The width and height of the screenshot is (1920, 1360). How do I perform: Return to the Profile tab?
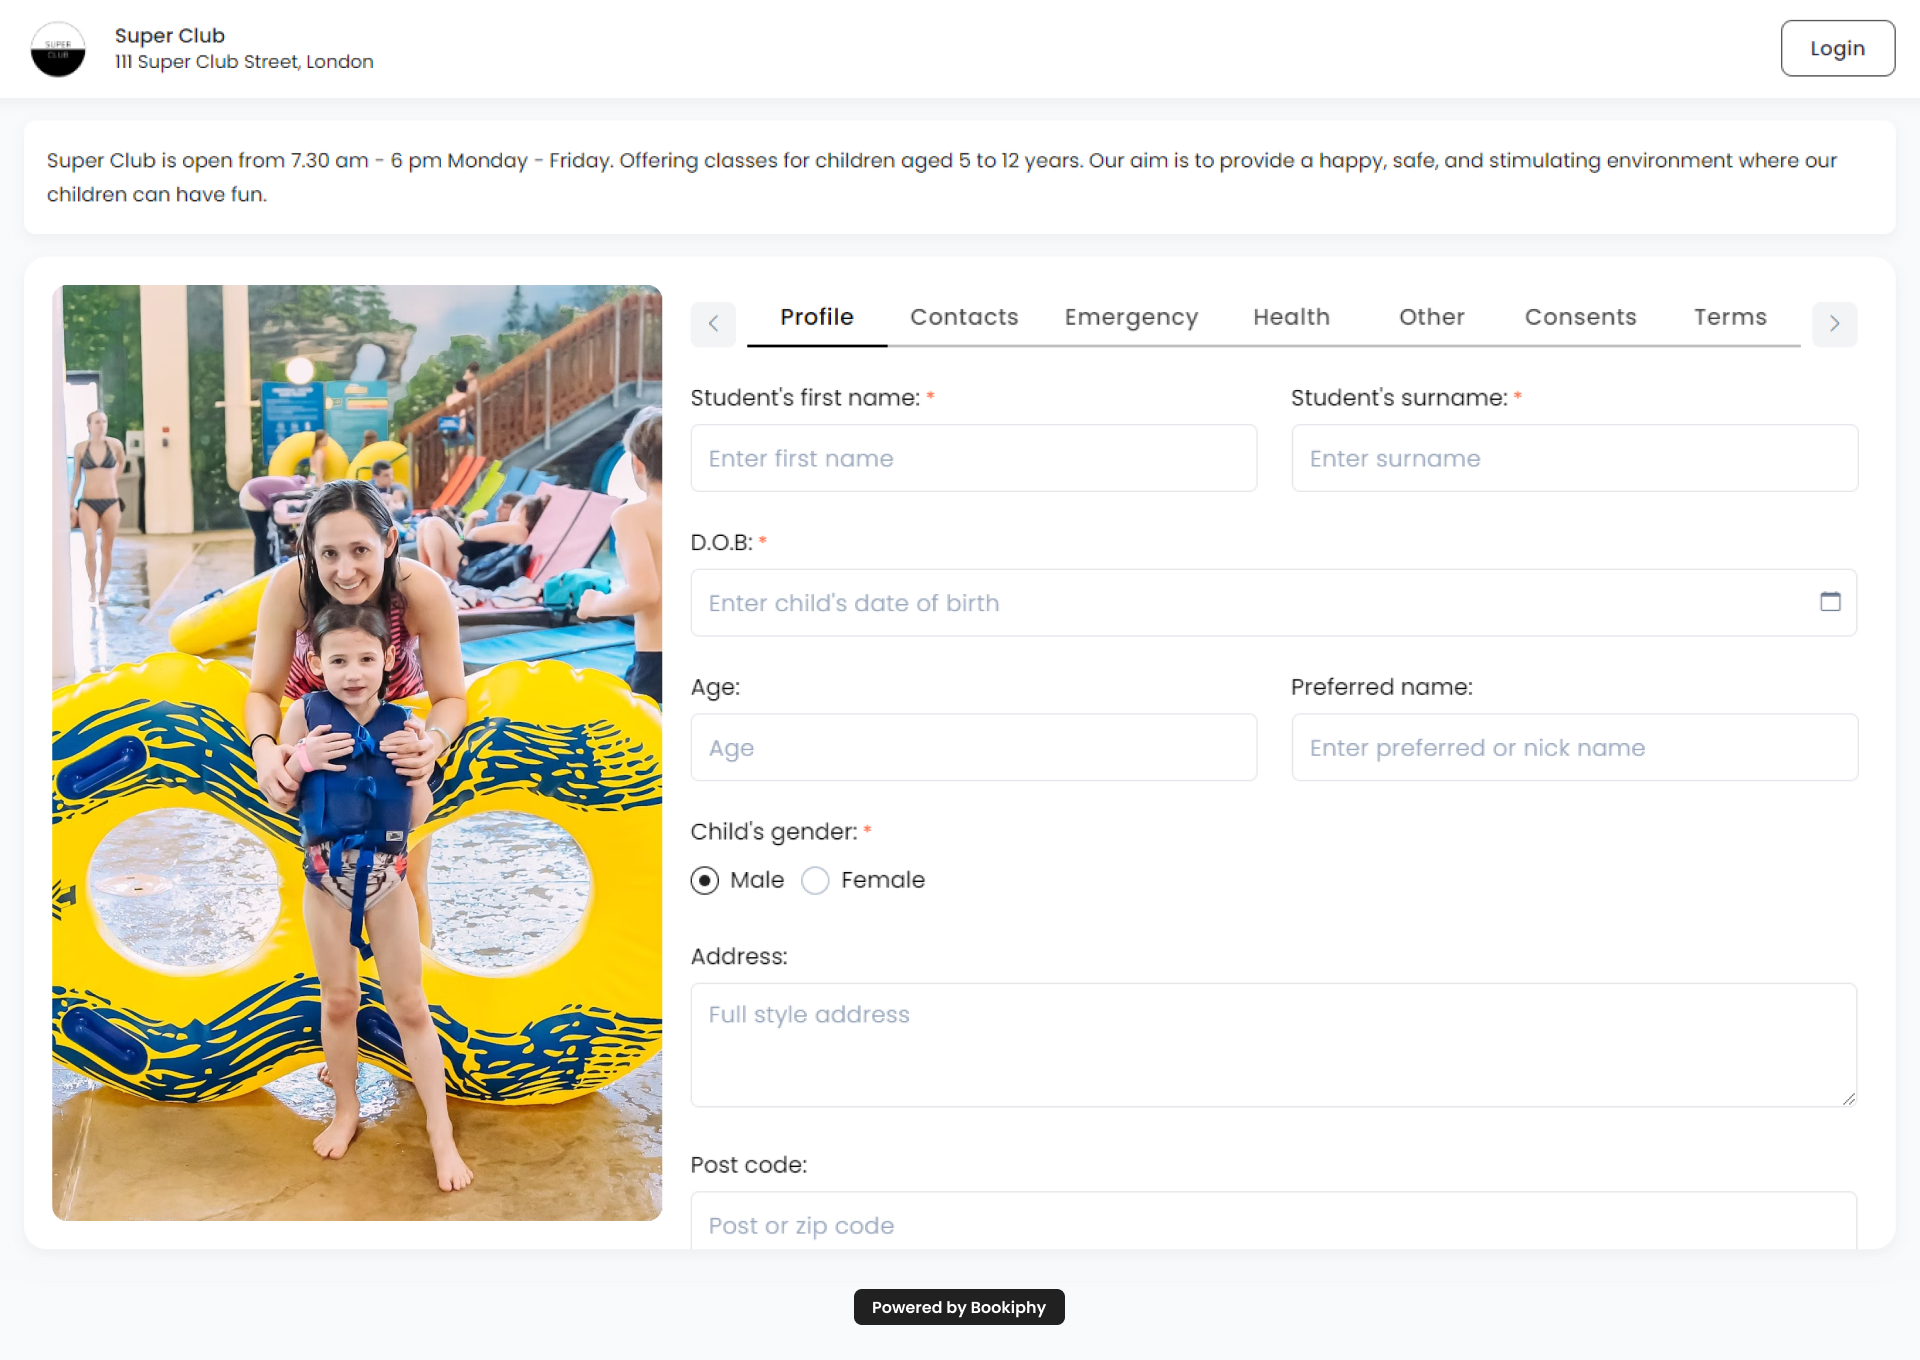816,317
